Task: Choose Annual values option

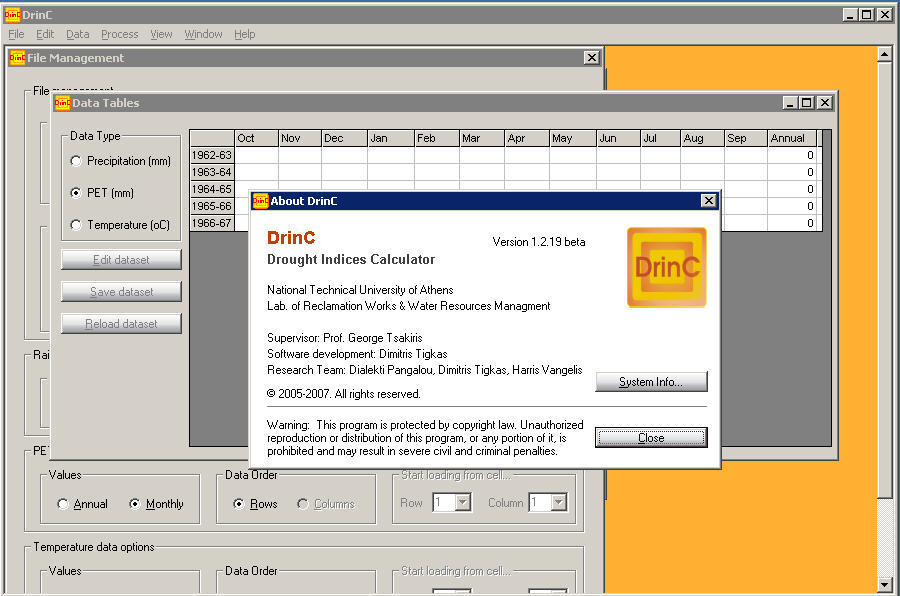Action: tap(64, 504)
